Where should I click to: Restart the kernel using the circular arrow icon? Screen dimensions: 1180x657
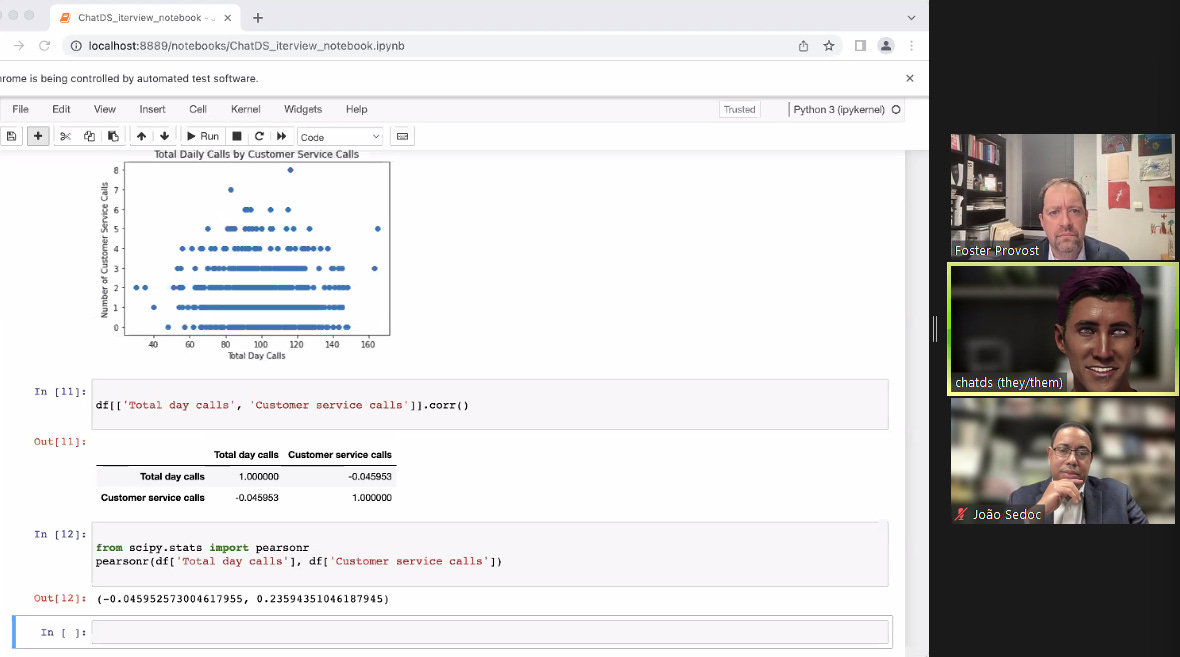[x=259, y=136]
